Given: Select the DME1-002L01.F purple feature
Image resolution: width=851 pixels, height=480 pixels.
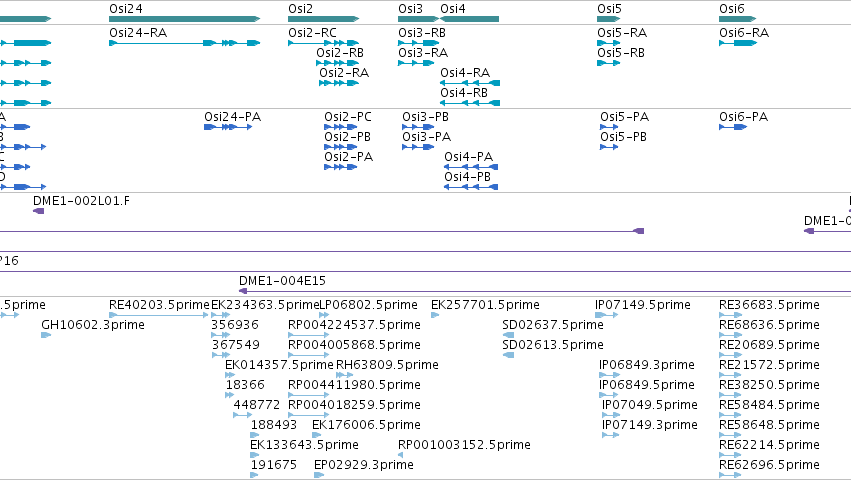Looking at the screenshot, I should click(x=39, y=211).
